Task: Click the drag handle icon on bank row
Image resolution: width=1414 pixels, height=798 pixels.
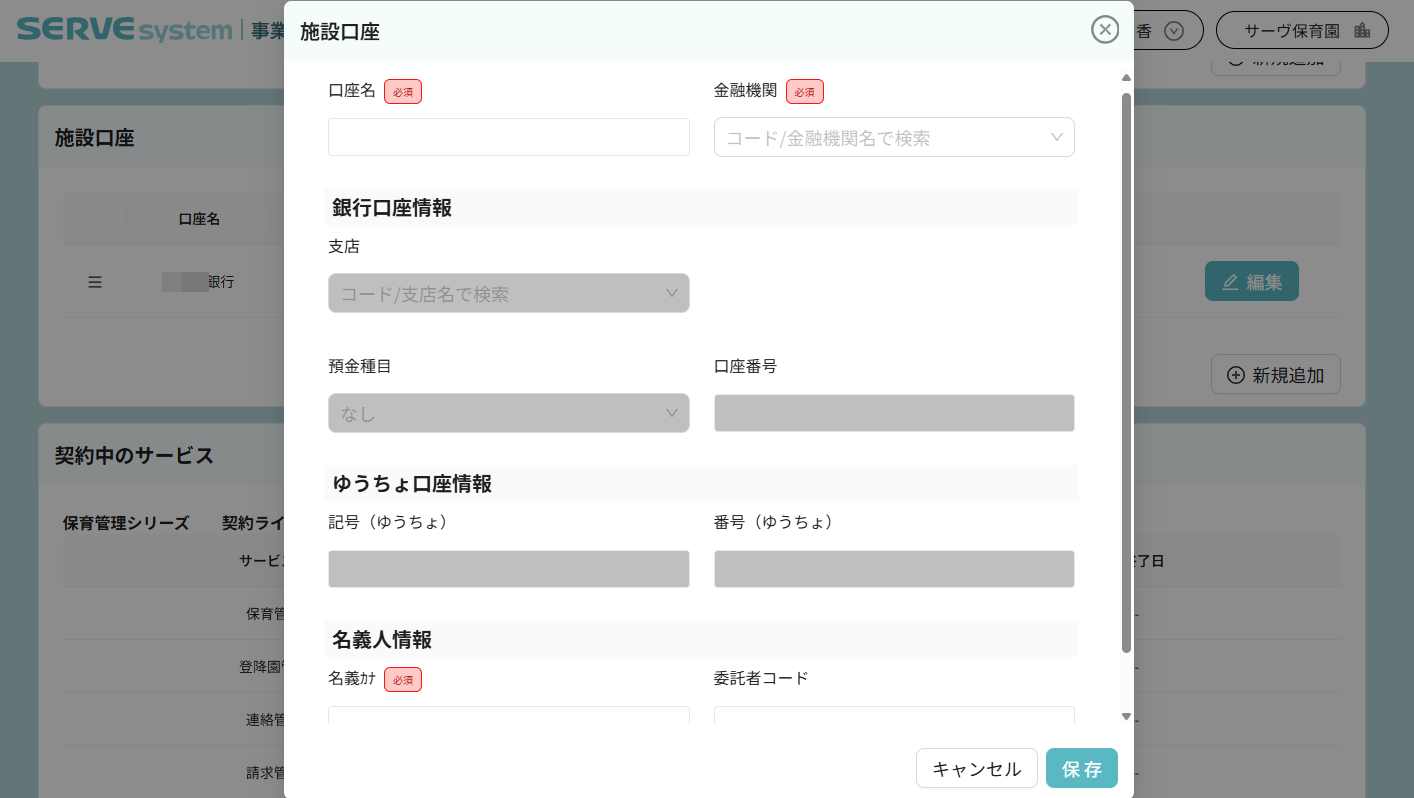Action: click(x=95, y=282)
